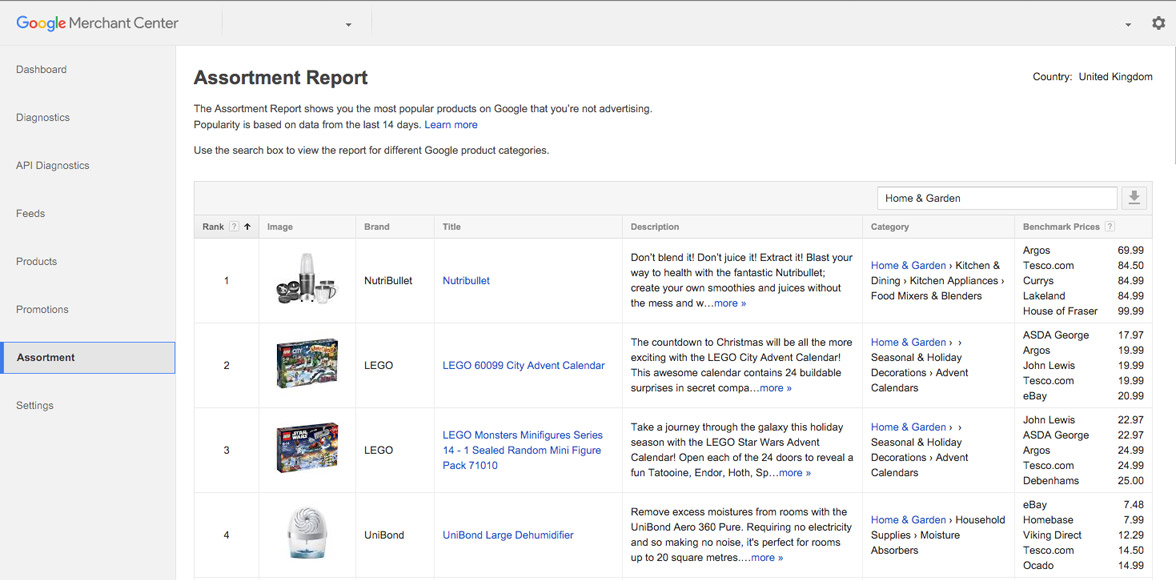The height and width of the screenshot is (580, 1176).
Task: Click the Learn more link
Action: pyautogui.click(x=451, y=125)
